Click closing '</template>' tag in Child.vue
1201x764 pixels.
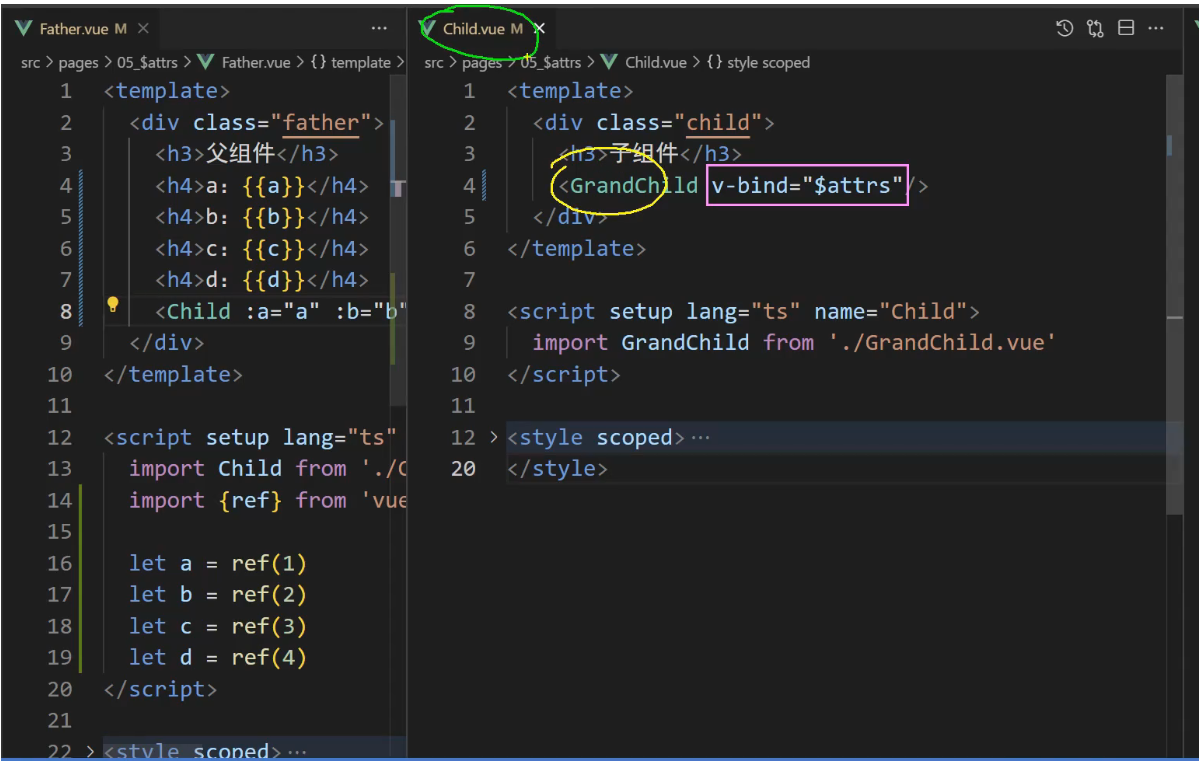coord(576,248)
